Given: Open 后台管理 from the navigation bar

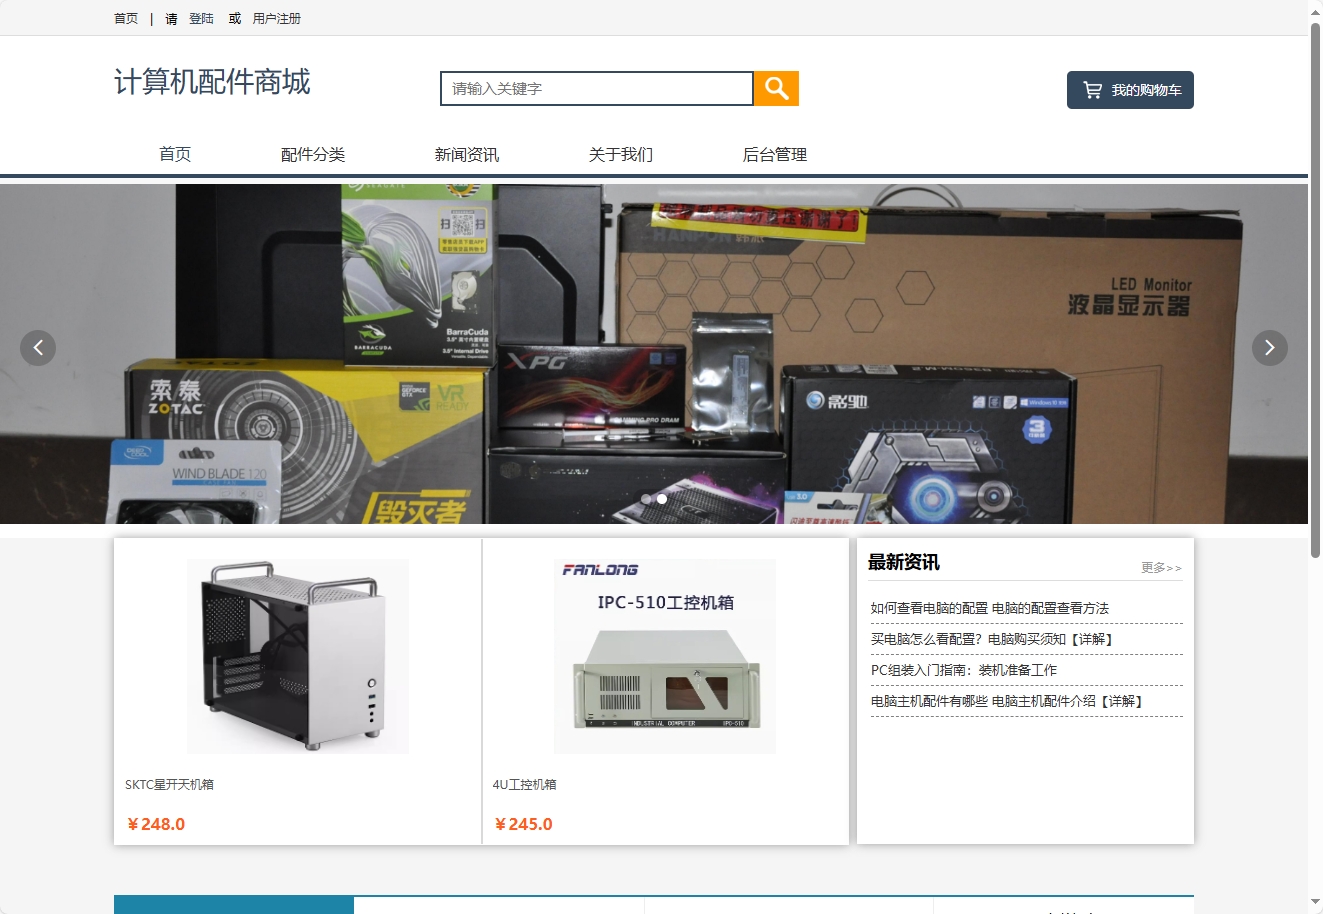Looking at the screenshot, I should [775, 154].
